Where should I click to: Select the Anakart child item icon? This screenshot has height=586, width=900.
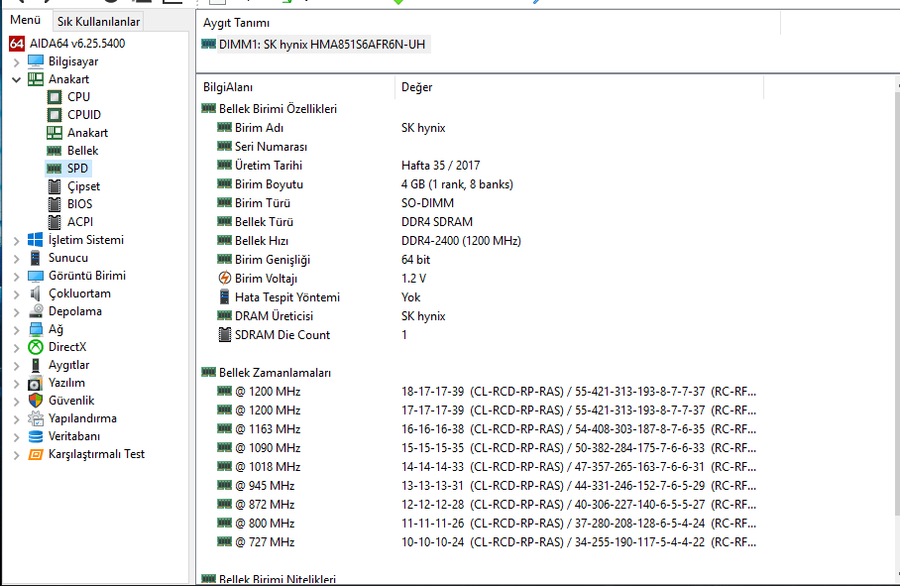[55, 133]
